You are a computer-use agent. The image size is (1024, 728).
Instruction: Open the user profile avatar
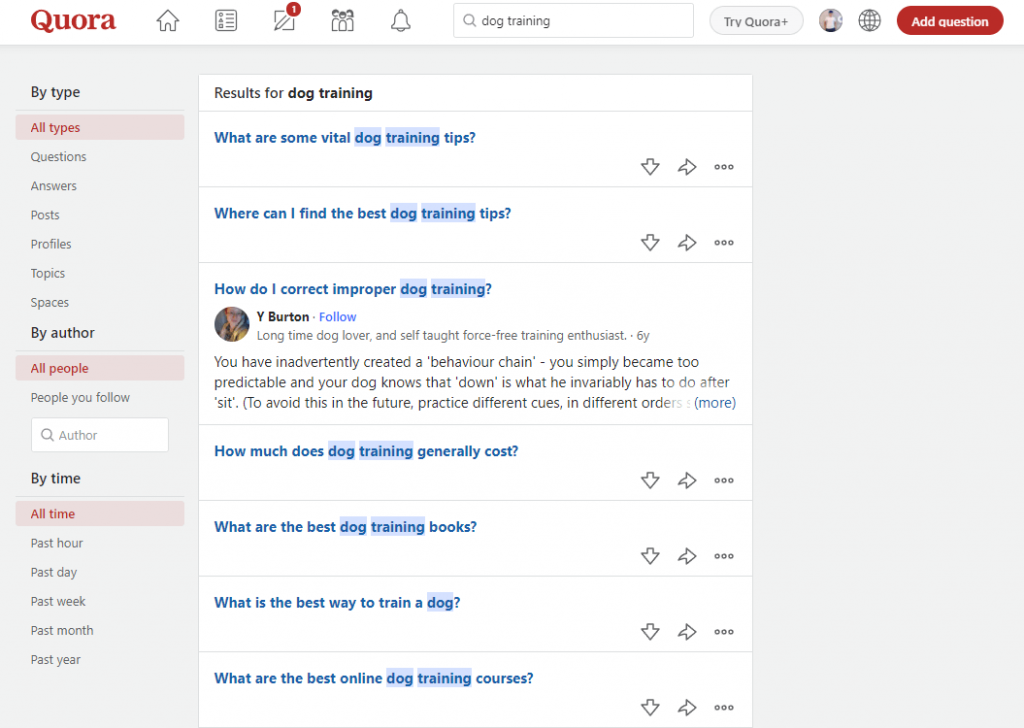pos(831,21)
